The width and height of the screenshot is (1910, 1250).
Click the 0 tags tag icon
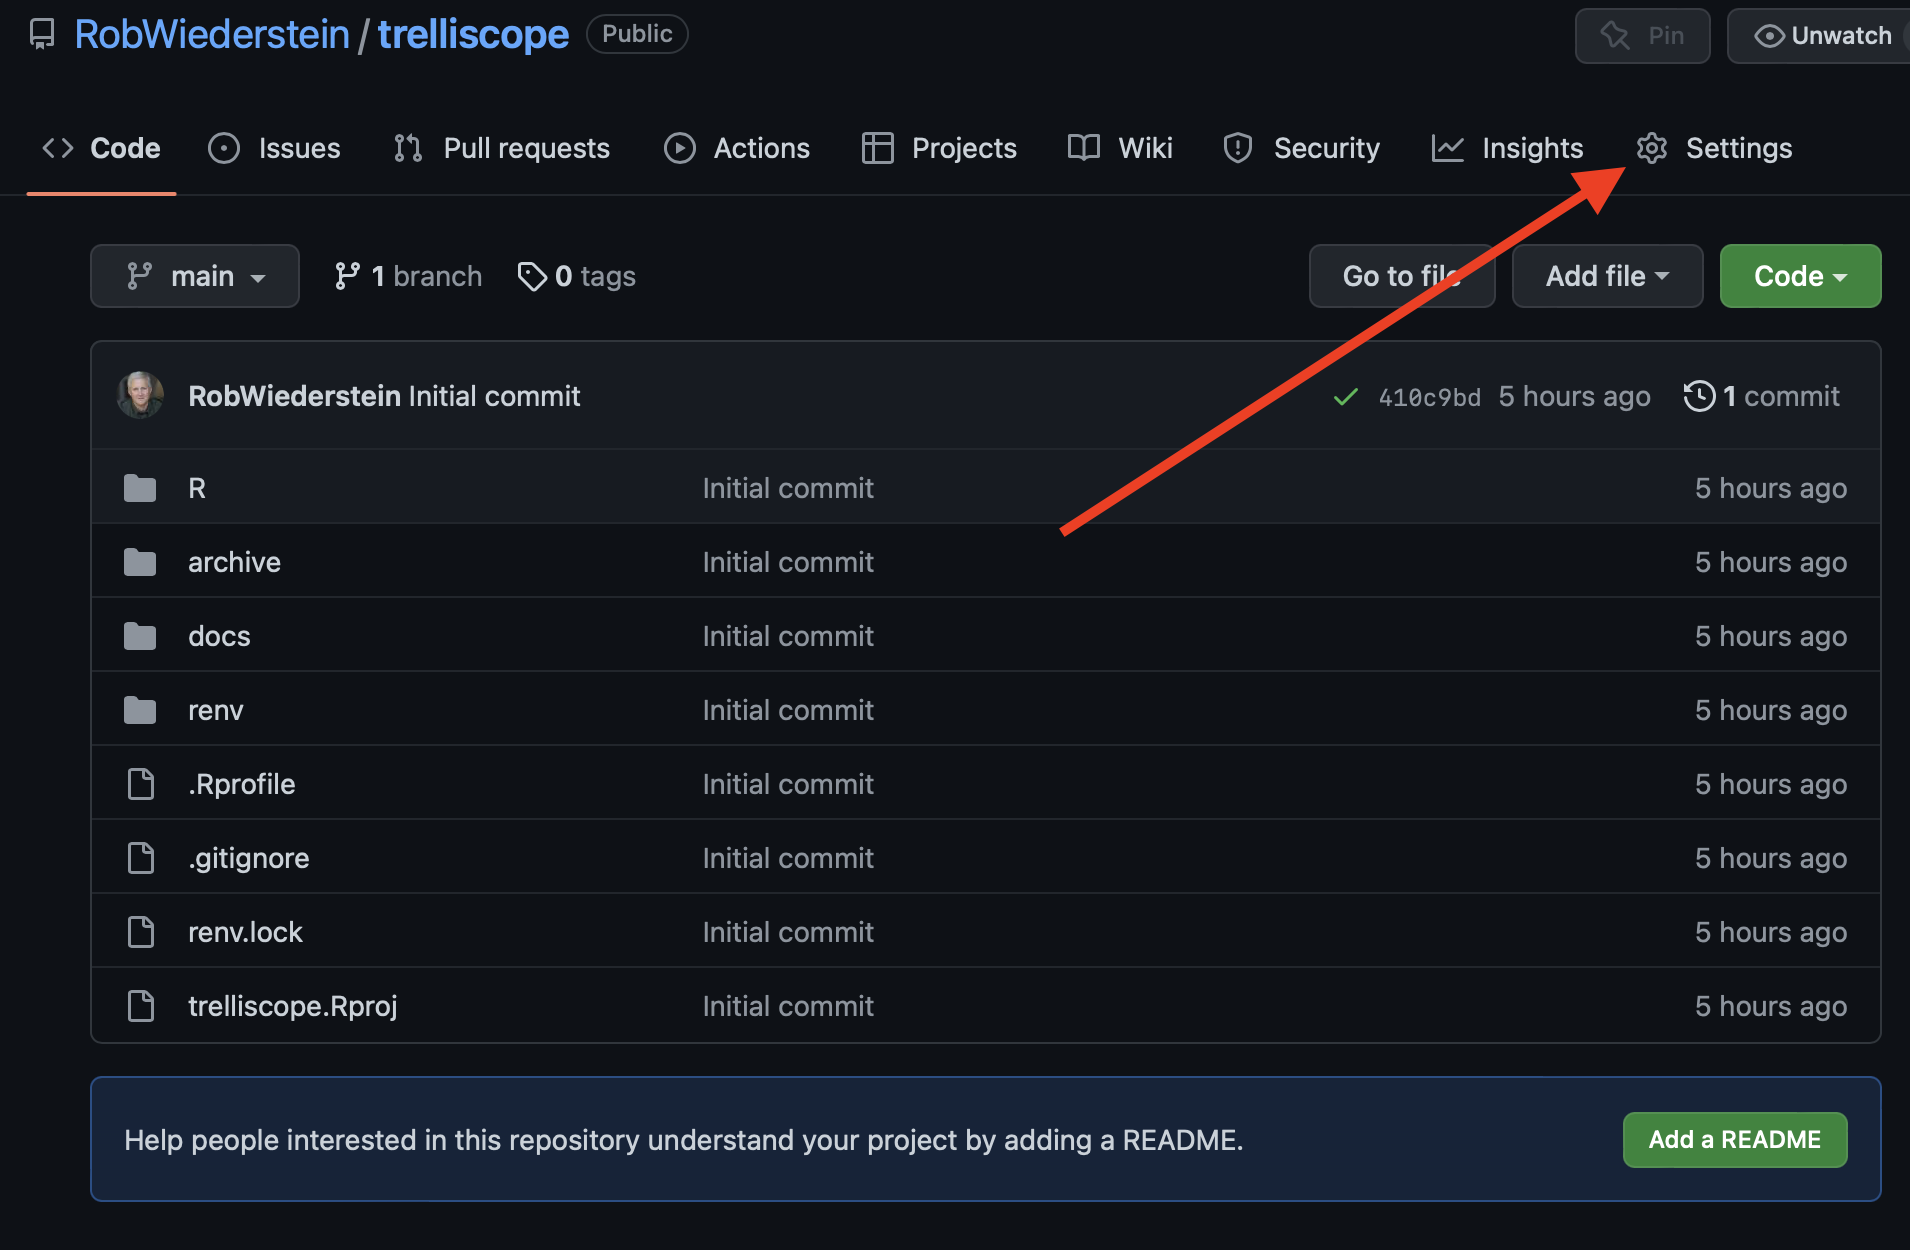coord(532,276)
